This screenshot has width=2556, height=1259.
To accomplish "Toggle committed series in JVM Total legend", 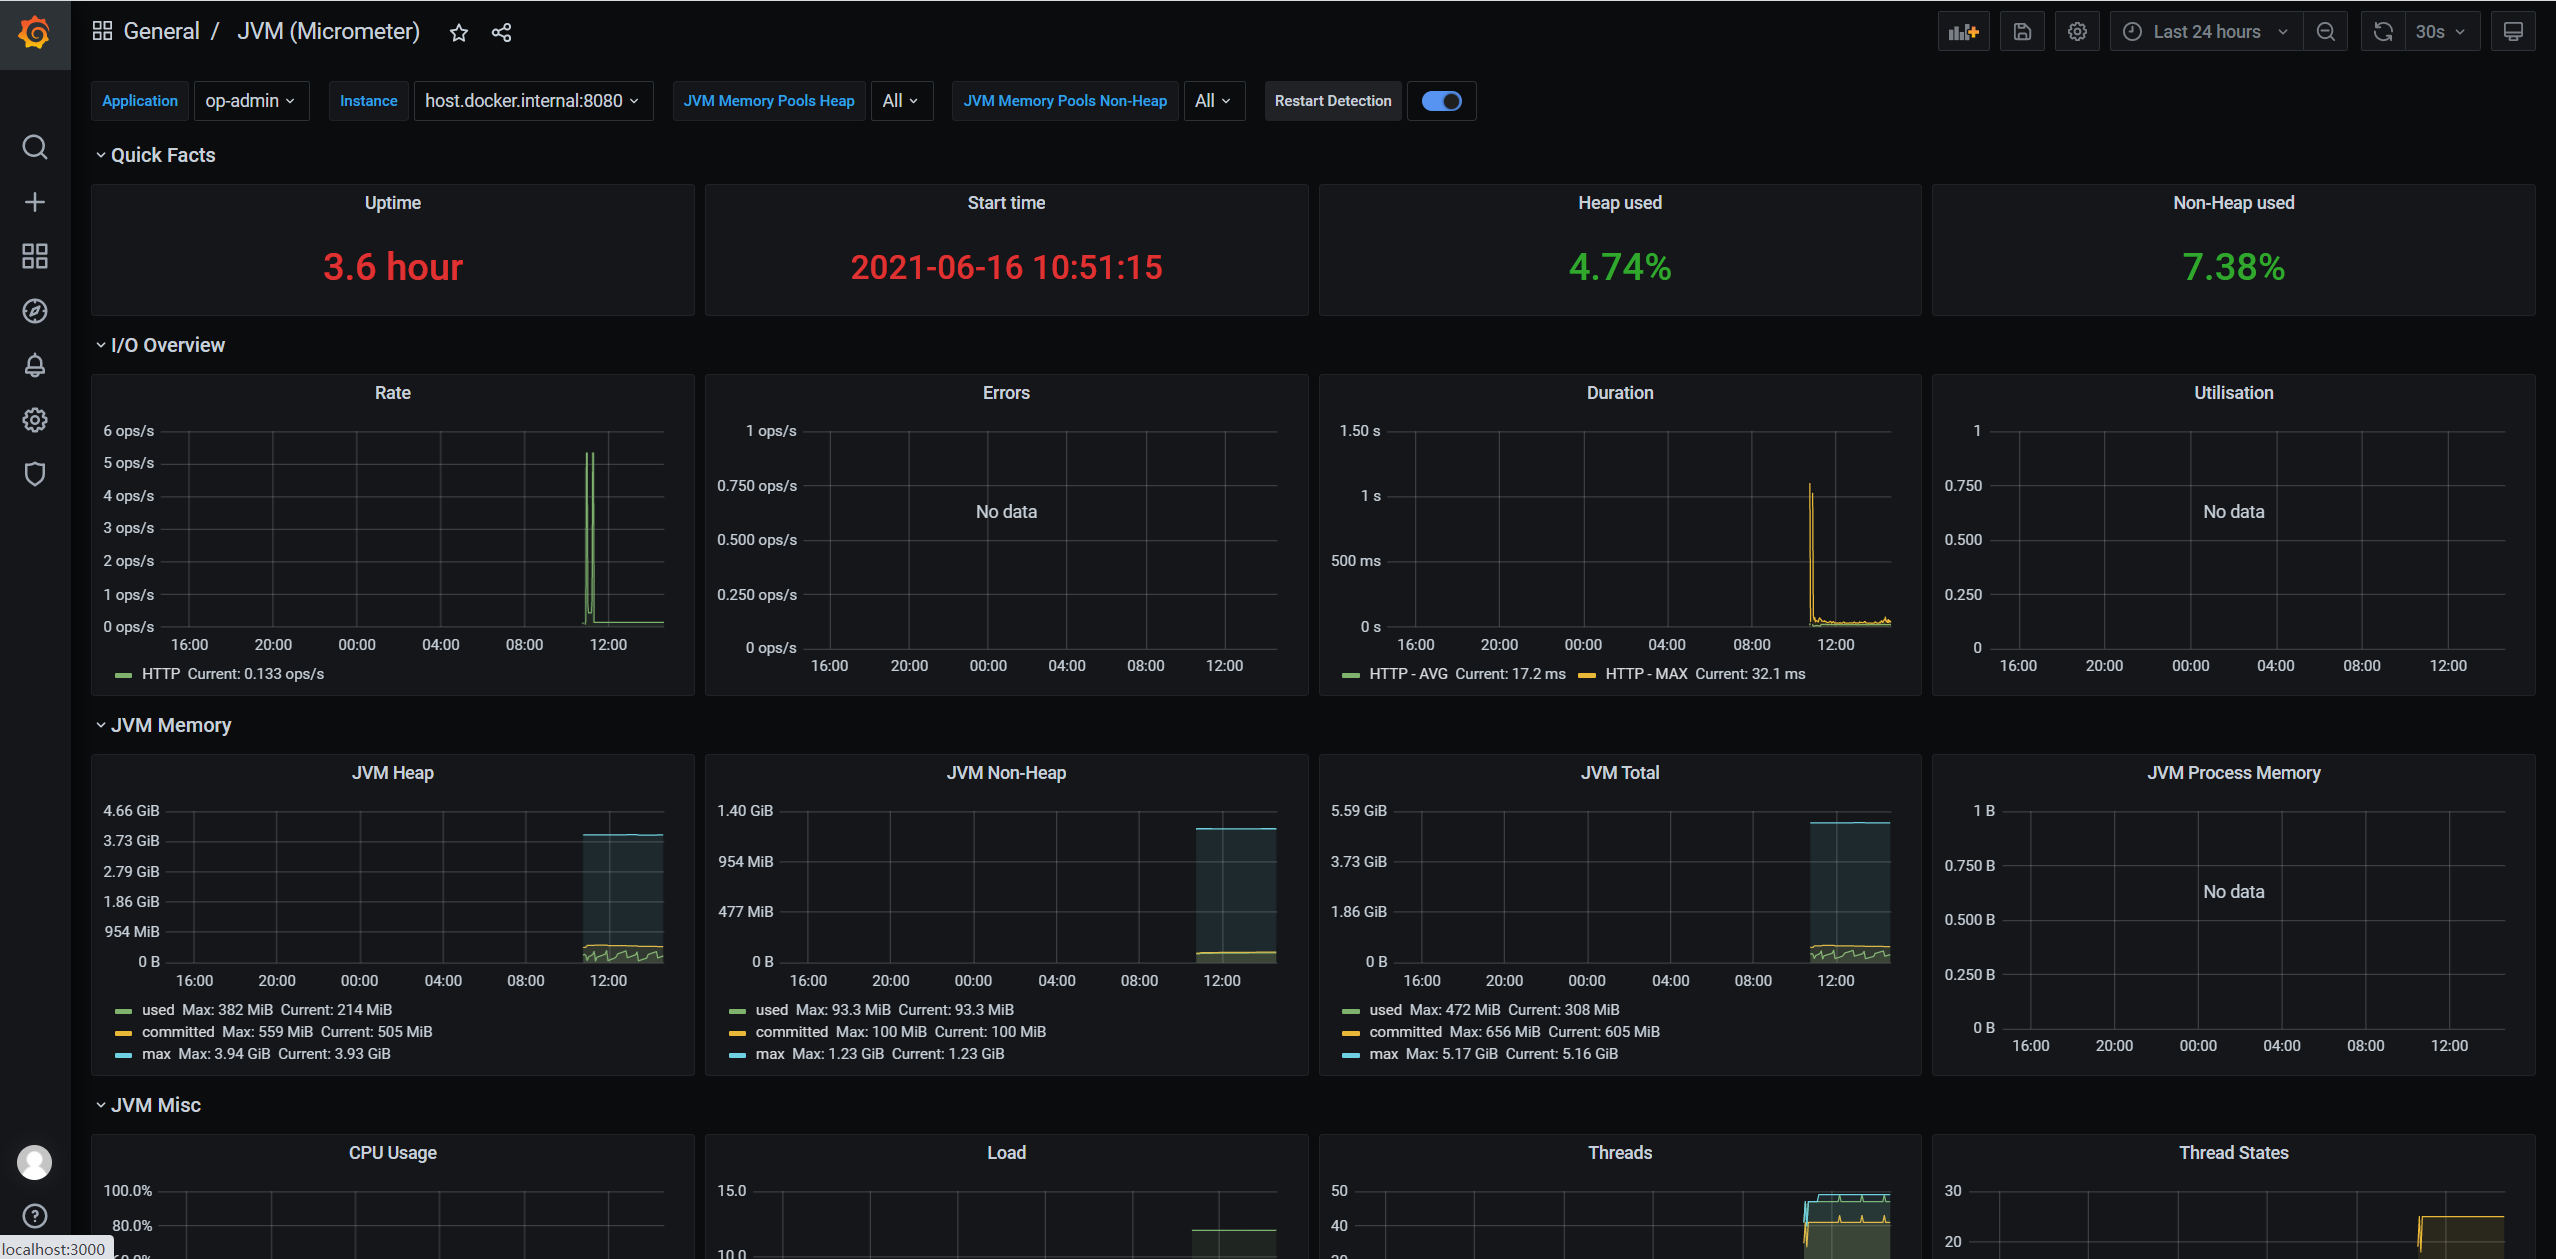I will click(1405, 1032).
